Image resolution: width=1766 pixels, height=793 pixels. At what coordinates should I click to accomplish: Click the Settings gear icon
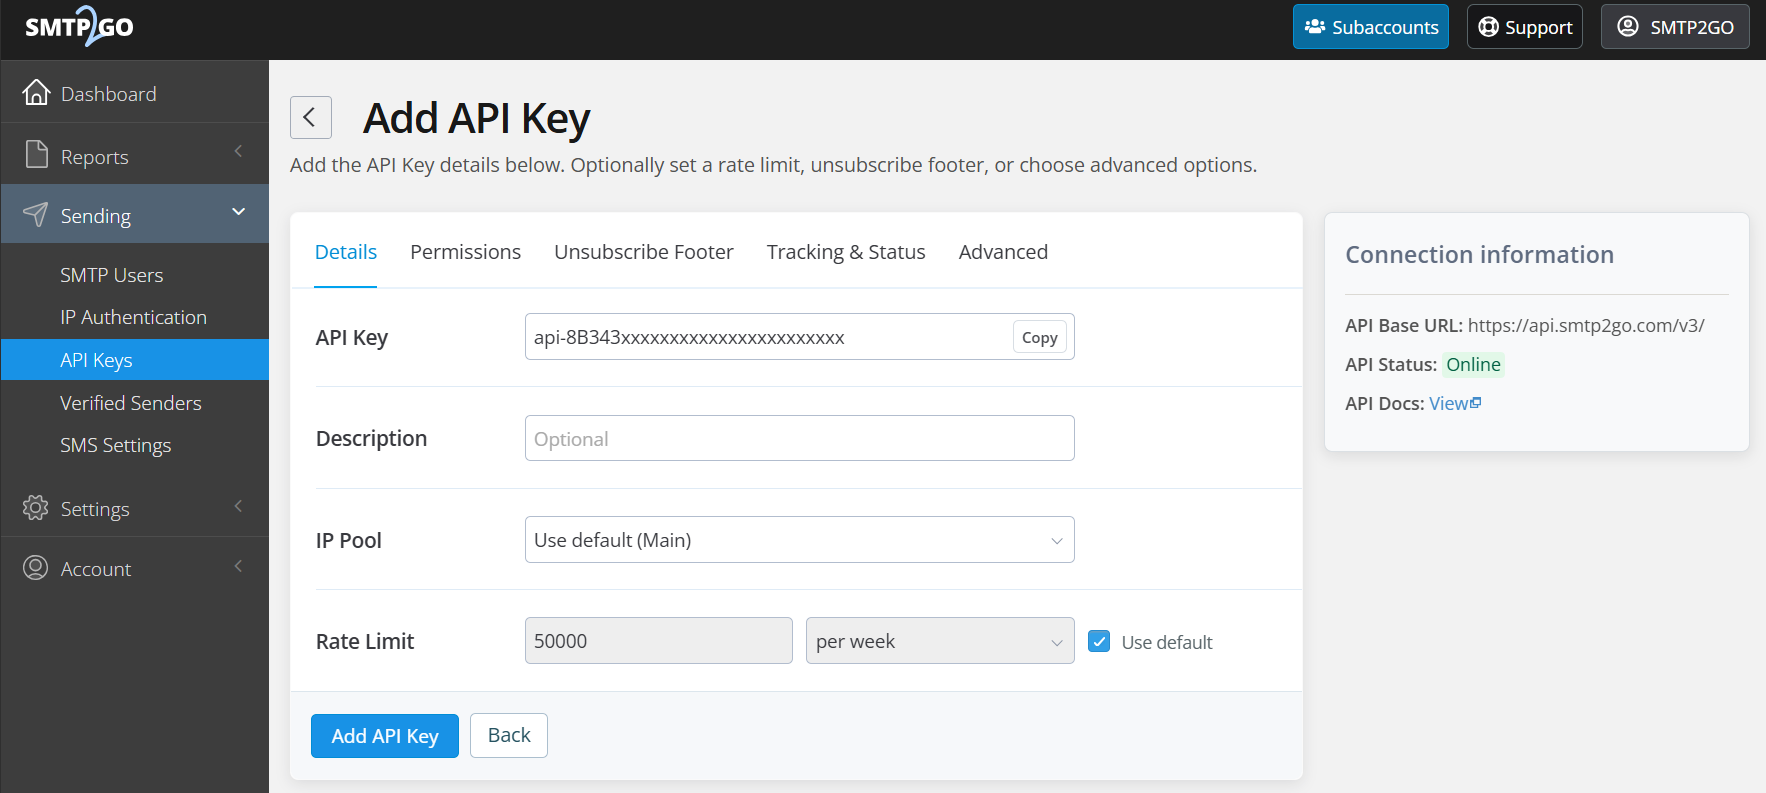pos(35,508)
